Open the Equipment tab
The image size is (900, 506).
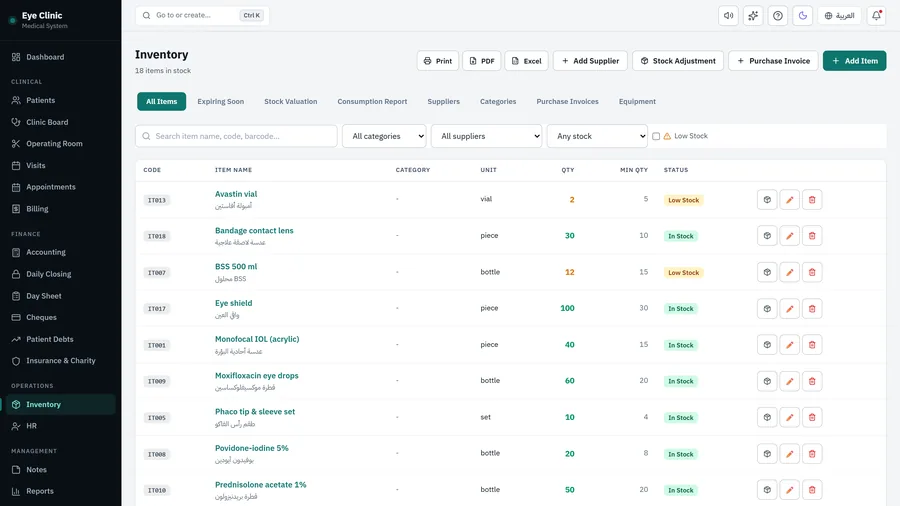click(x=637, y=102)
